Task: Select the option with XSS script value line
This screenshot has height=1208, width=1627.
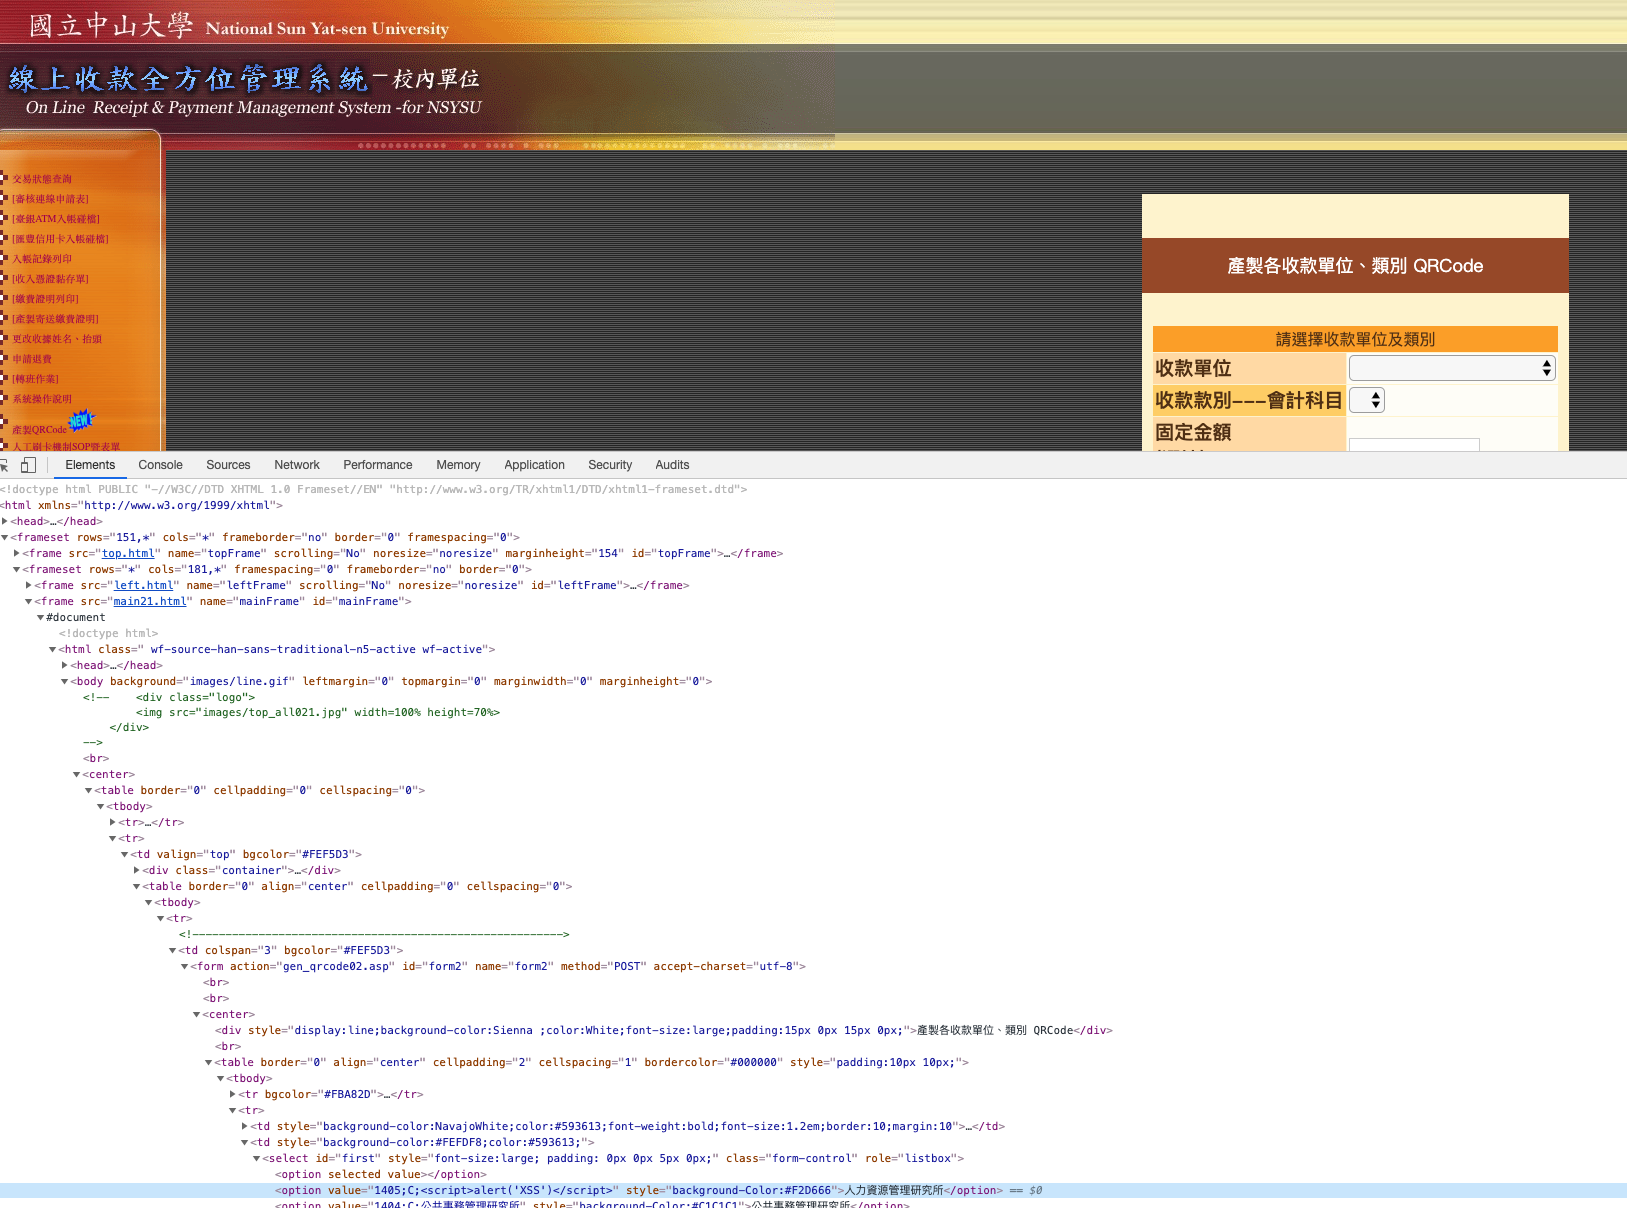Action: tap(813, 1190)
